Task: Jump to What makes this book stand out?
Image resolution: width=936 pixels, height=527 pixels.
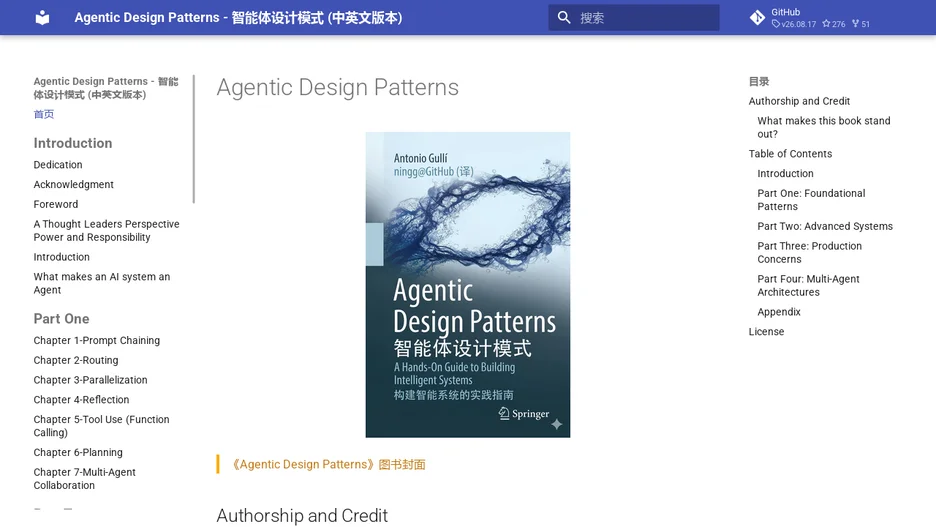Action: pos(824,127)
